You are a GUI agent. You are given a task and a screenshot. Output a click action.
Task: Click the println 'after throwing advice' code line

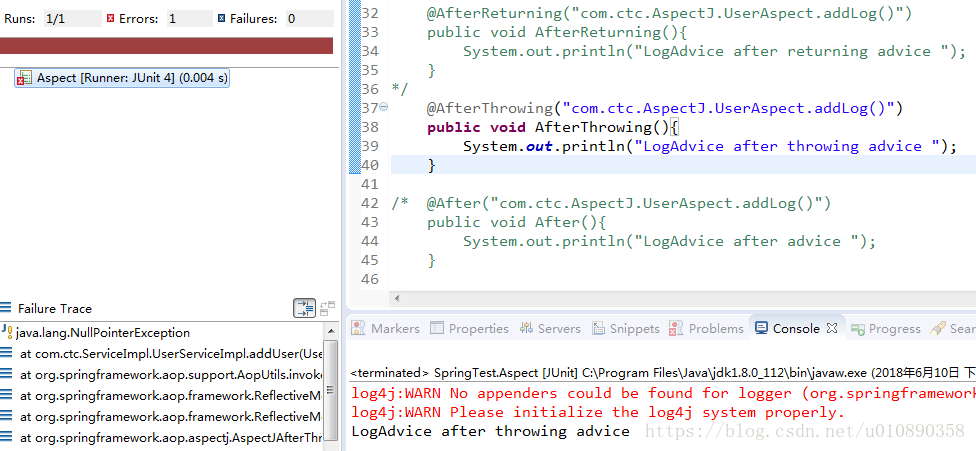[710, 146]
